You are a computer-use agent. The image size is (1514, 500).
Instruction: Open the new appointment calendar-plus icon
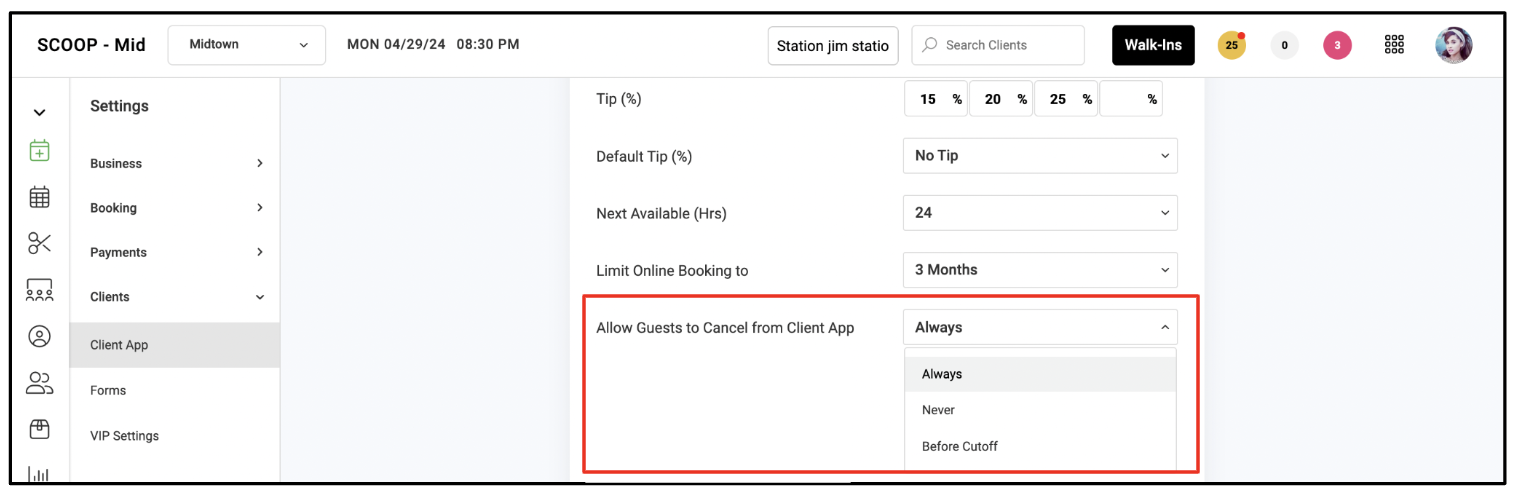pos(39,151)
